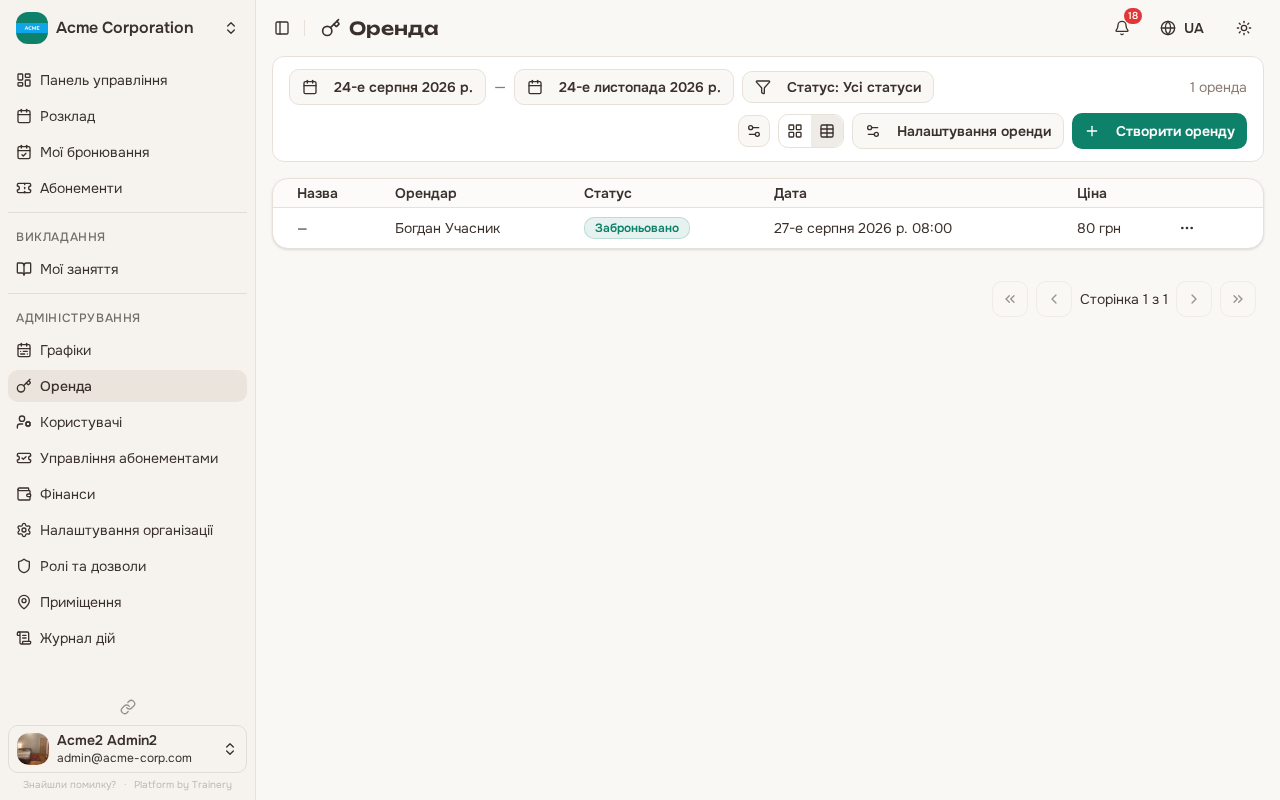This screenshot has width=1280, height=800.
Task: Click the Знайшли помилку? link
Action: 70,785
